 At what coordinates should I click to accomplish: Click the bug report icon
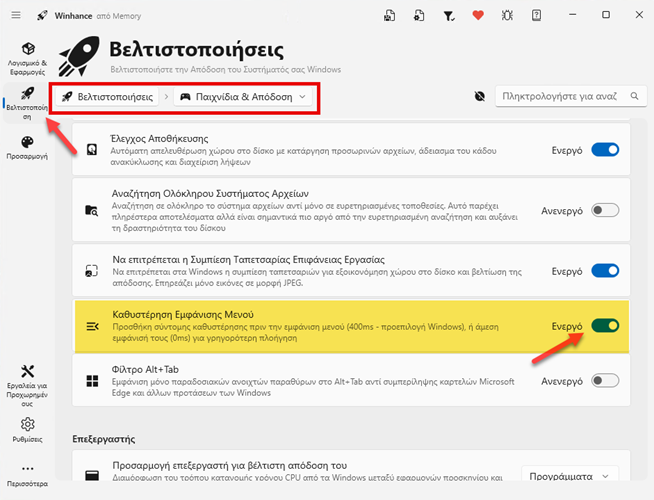click(x=507, y=16)
